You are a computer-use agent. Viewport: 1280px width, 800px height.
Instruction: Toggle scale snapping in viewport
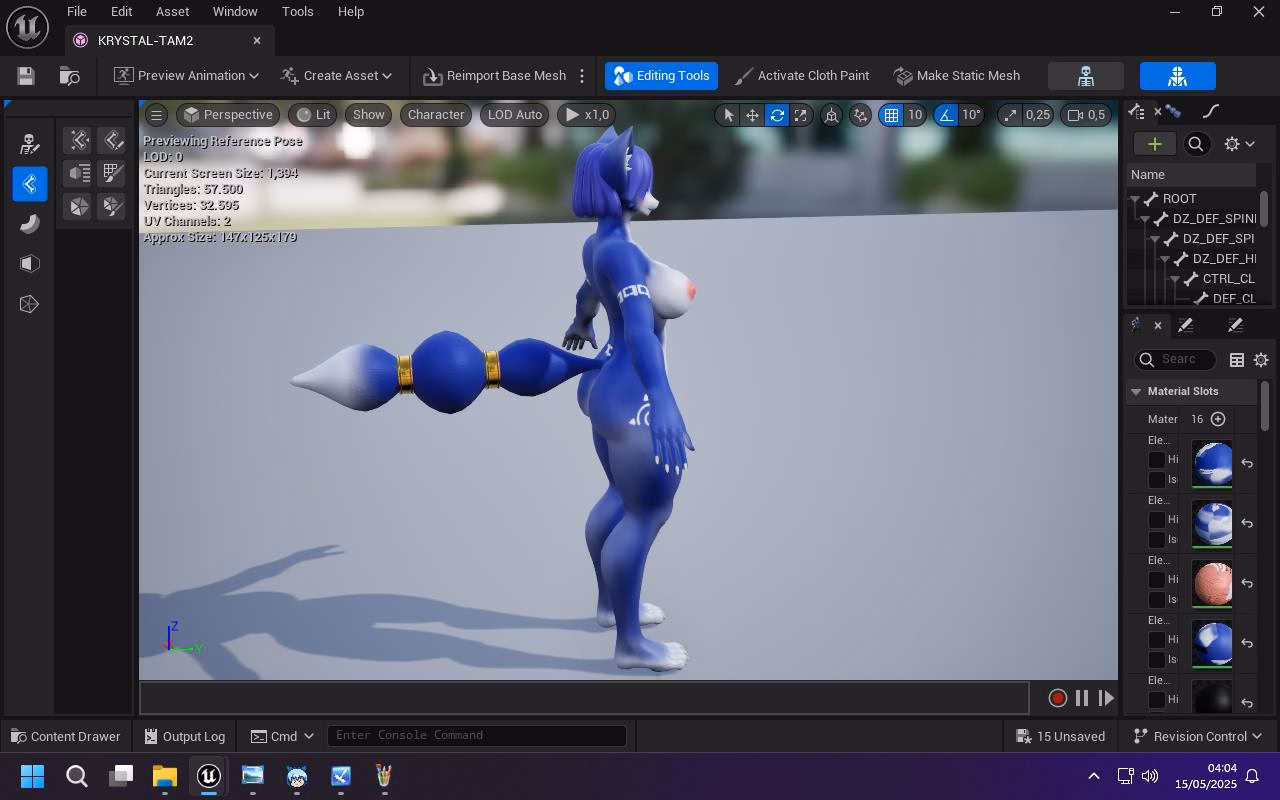pos(1010,115)
